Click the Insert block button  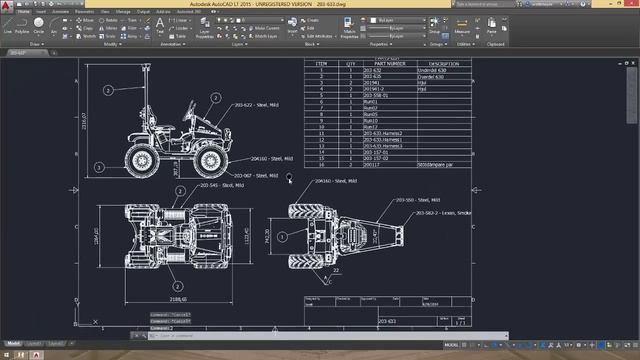click(292, 25)
